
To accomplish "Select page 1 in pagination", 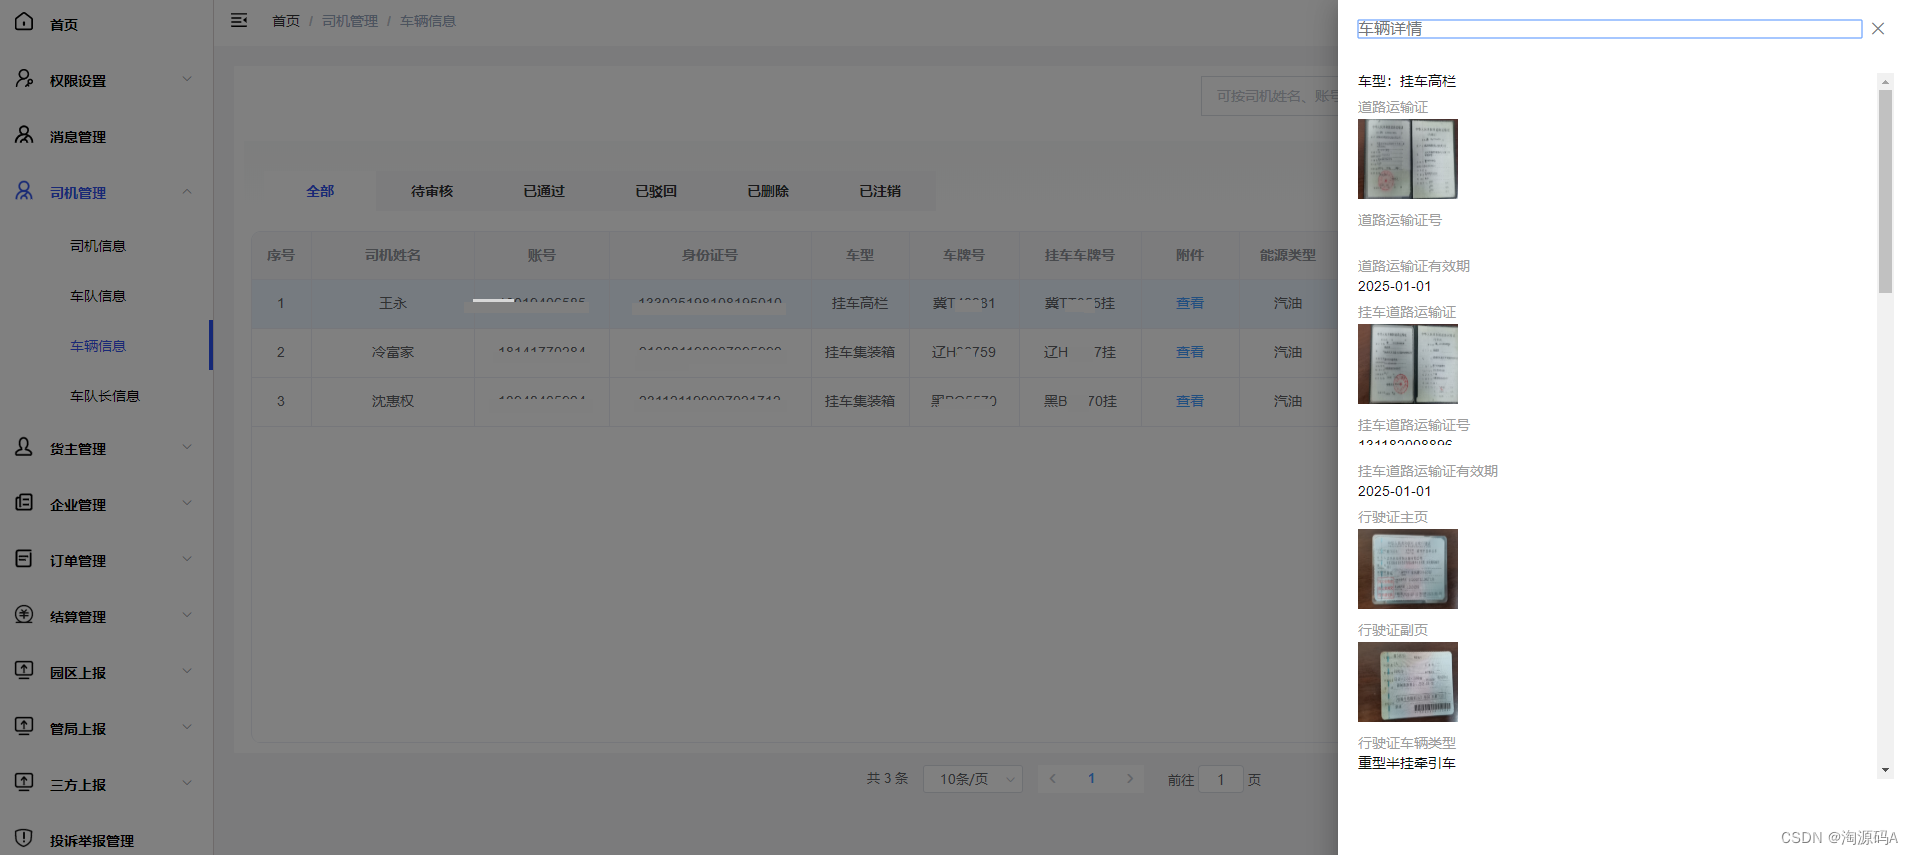I will 1091,779.
